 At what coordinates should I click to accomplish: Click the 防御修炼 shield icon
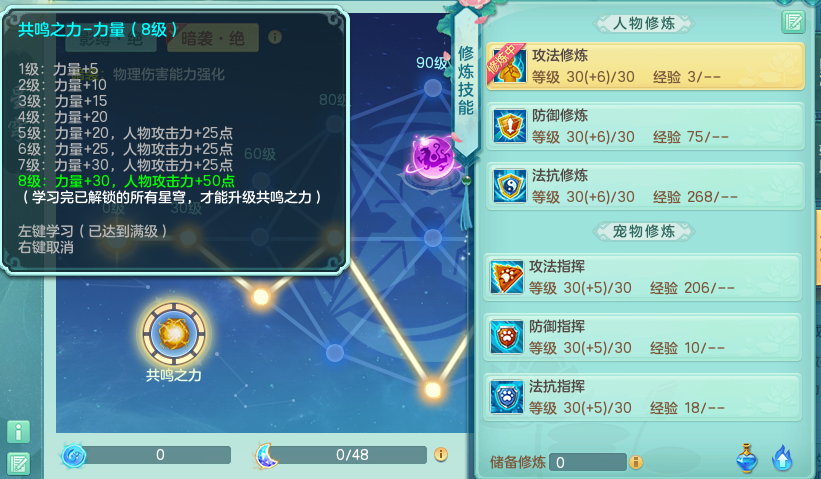click(x=509, y=126)
